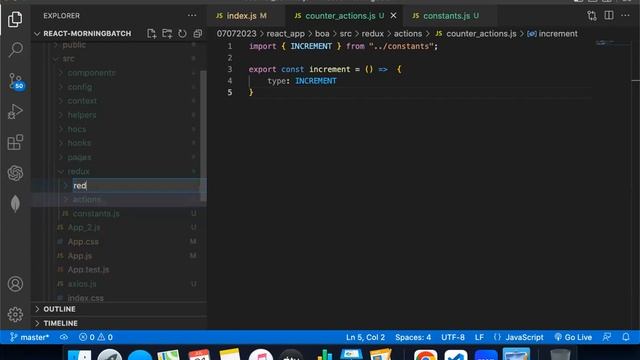
Task: Click increment symbol in the breadcrumb
Action: click(x=553, y=33)
